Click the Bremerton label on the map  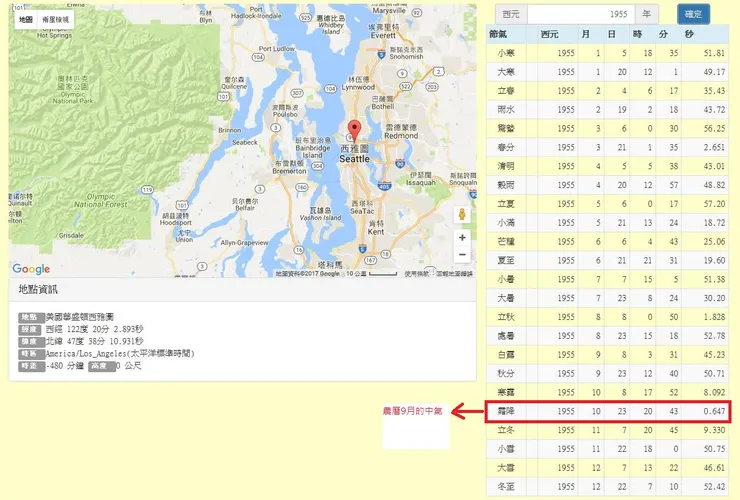(289, 168)
